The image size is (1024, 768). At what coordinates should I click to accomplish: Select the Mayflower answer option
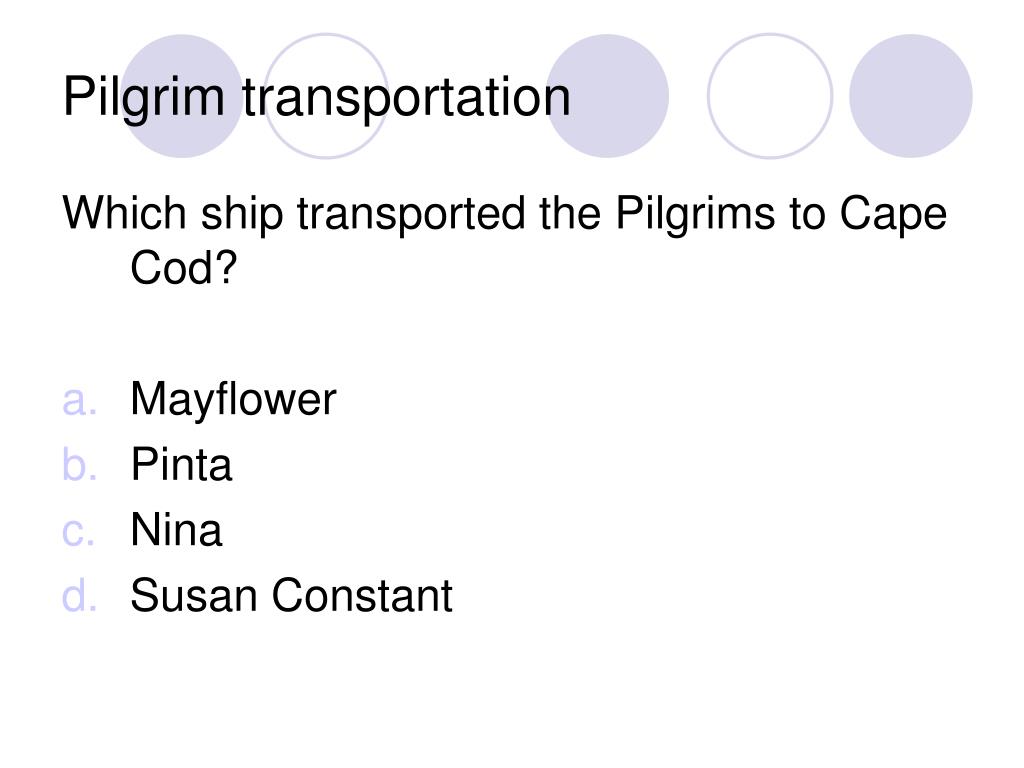click(x=233, y=400)
